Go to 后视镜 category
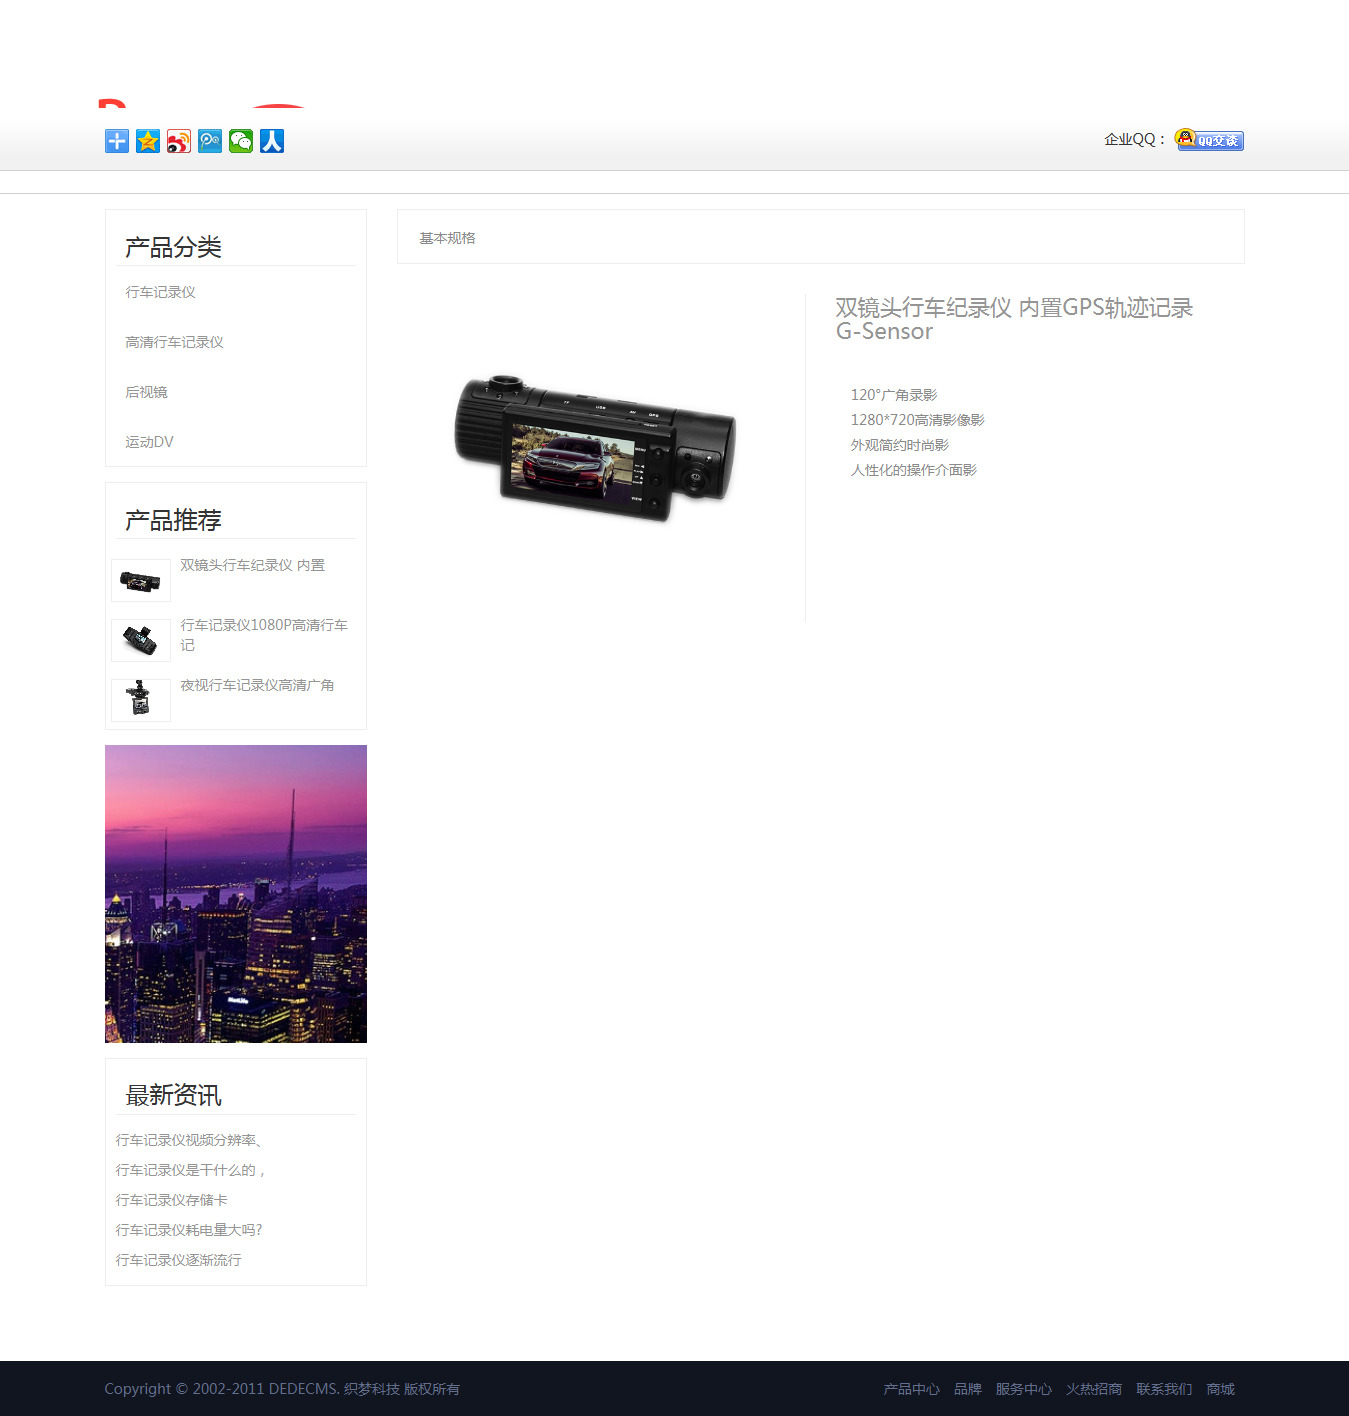The width and height of the screenshot is (1349, 1416). pos(146,392)
